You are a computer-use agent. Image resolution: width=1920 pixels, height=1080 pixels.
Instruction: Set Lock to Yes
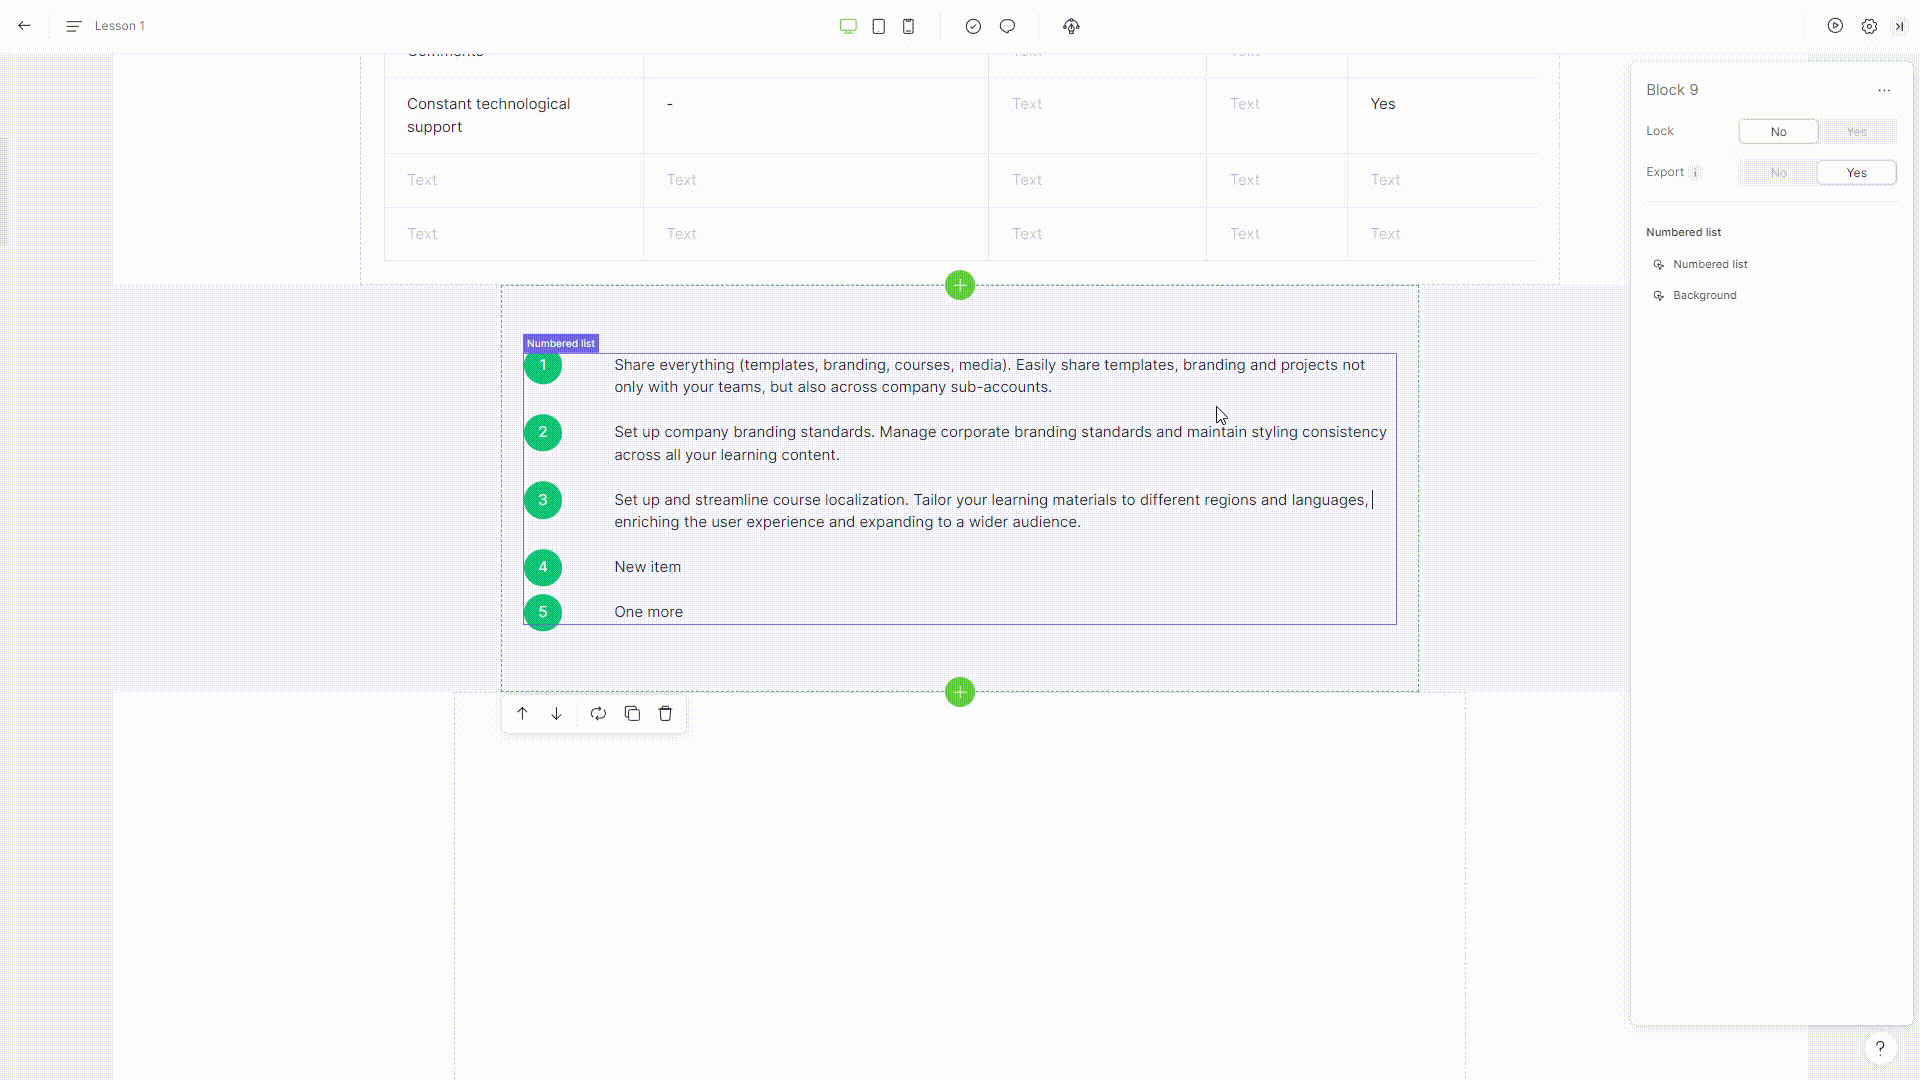[1856, 132]
